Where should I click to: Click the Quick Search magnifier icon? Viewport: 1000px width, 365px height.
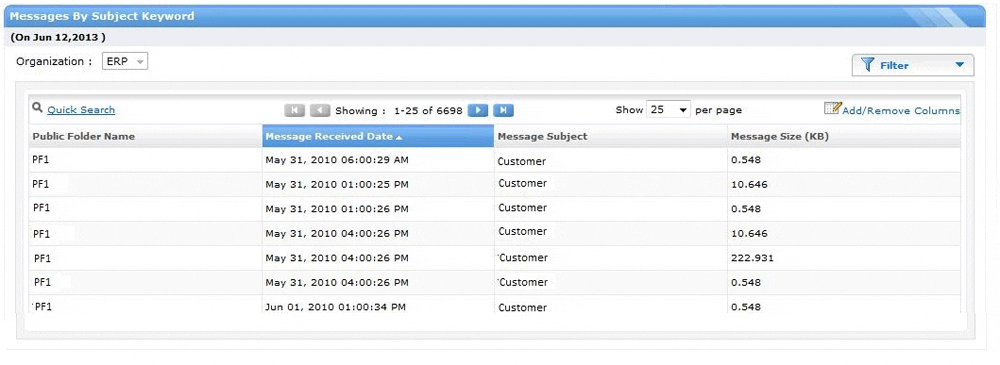(38, 109)
